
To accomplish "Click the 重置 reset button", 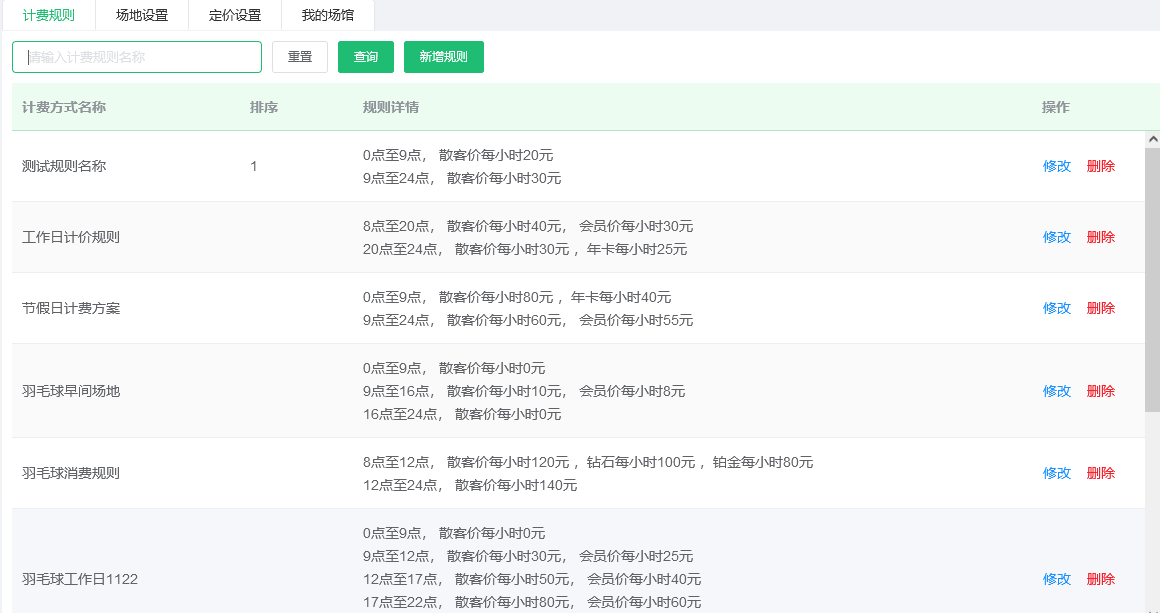I will [299, 57].
